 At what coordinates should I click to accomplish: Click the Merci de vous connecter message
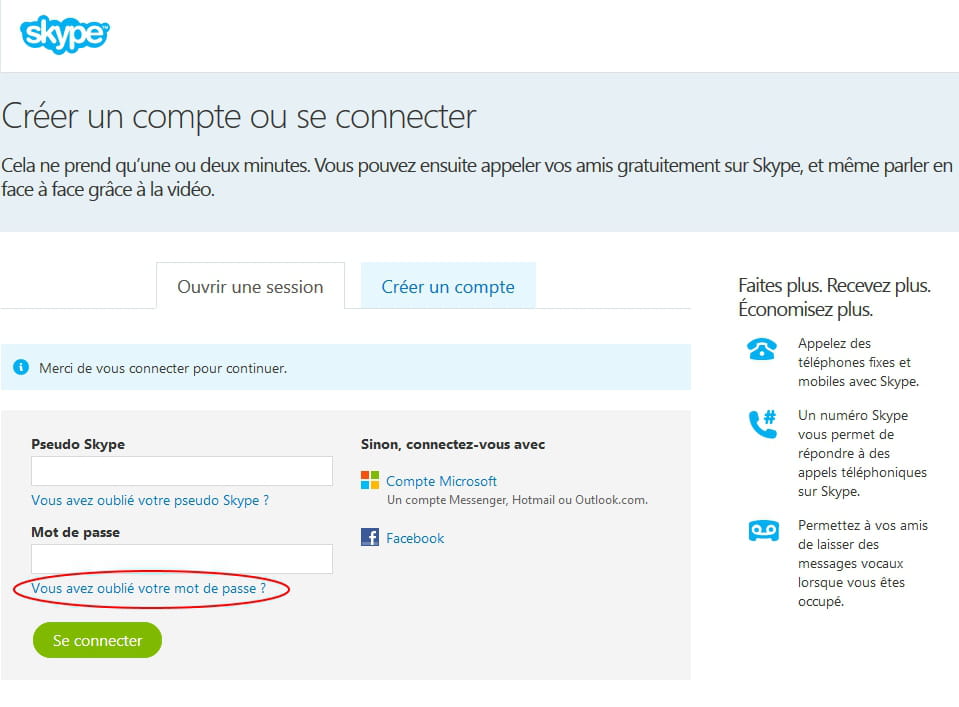point(163,368)
